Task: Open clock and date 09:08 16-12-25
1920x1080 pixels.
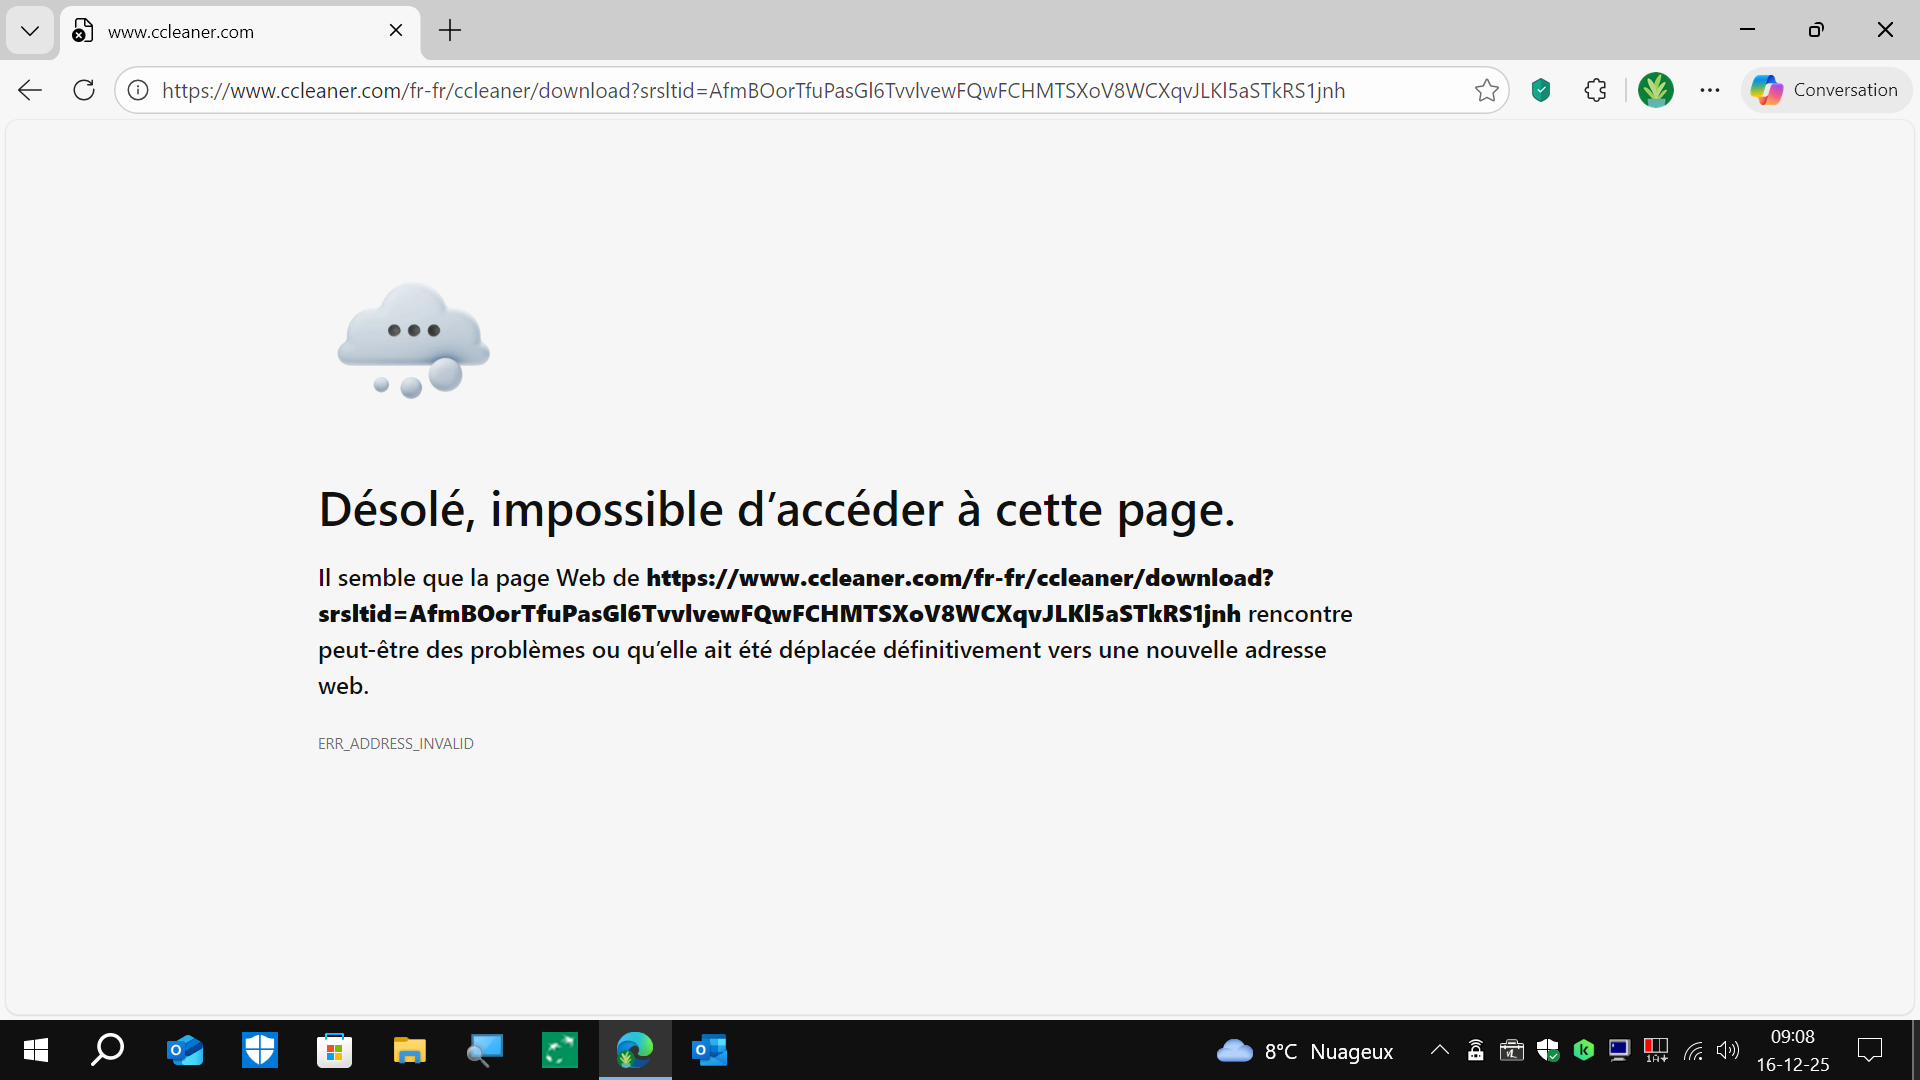Action: point(1793,1050)
